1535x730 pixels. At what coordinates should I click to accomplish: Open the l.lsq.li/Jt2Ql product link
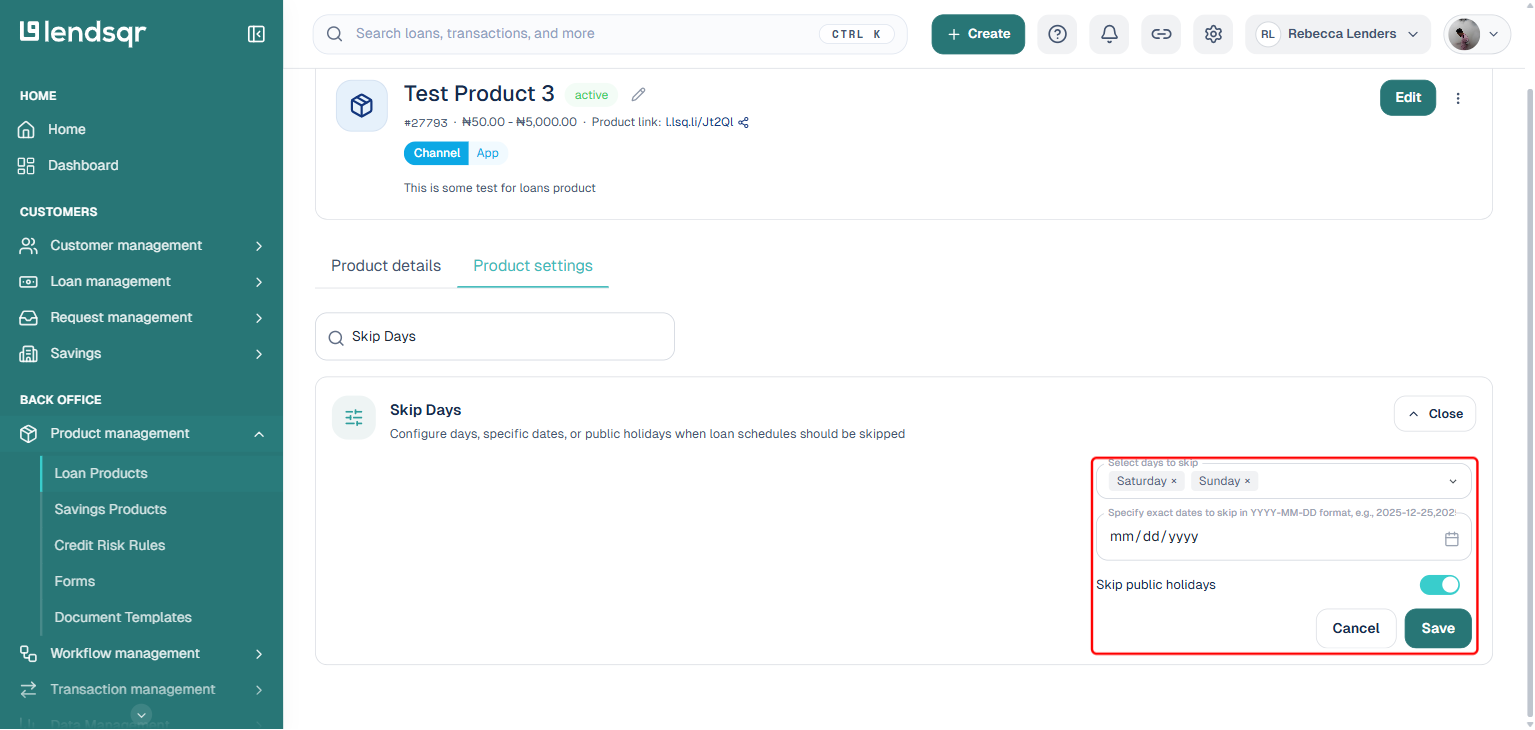699,122
